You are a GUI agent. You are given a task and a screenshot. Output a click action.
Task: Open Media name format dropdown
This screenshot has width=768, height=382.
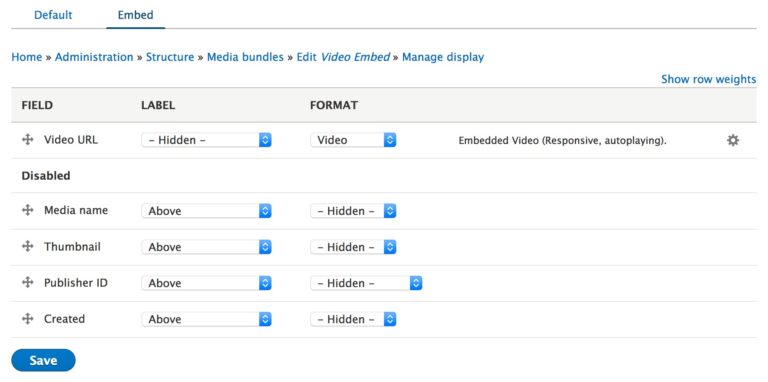click(x=353, y=211)
